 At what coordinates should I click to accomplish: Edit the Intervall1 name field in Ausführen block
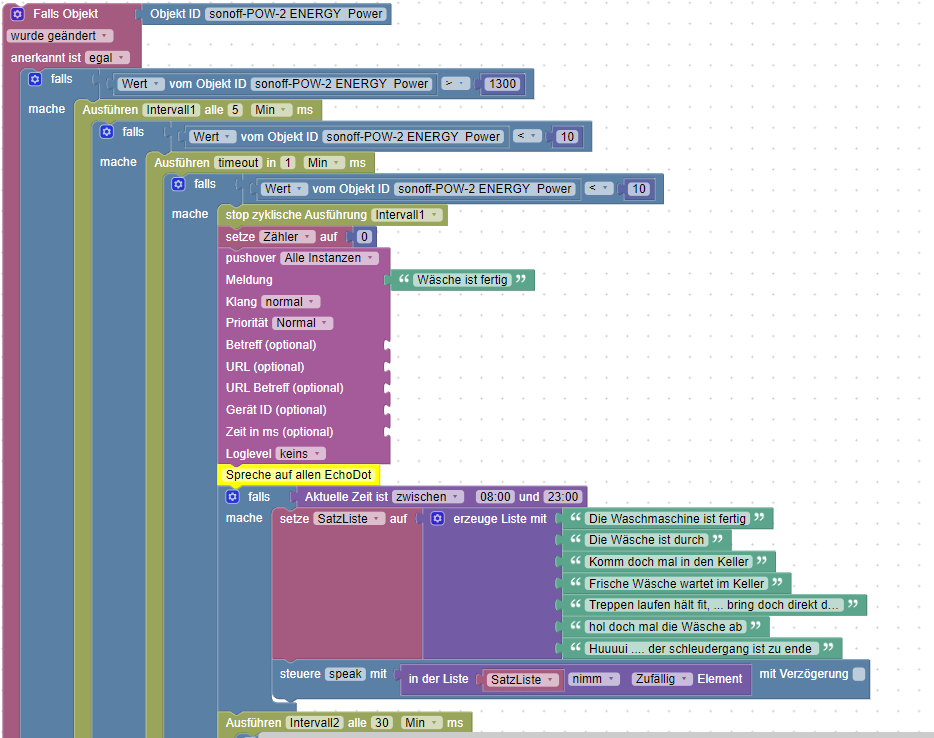[171, 110]
